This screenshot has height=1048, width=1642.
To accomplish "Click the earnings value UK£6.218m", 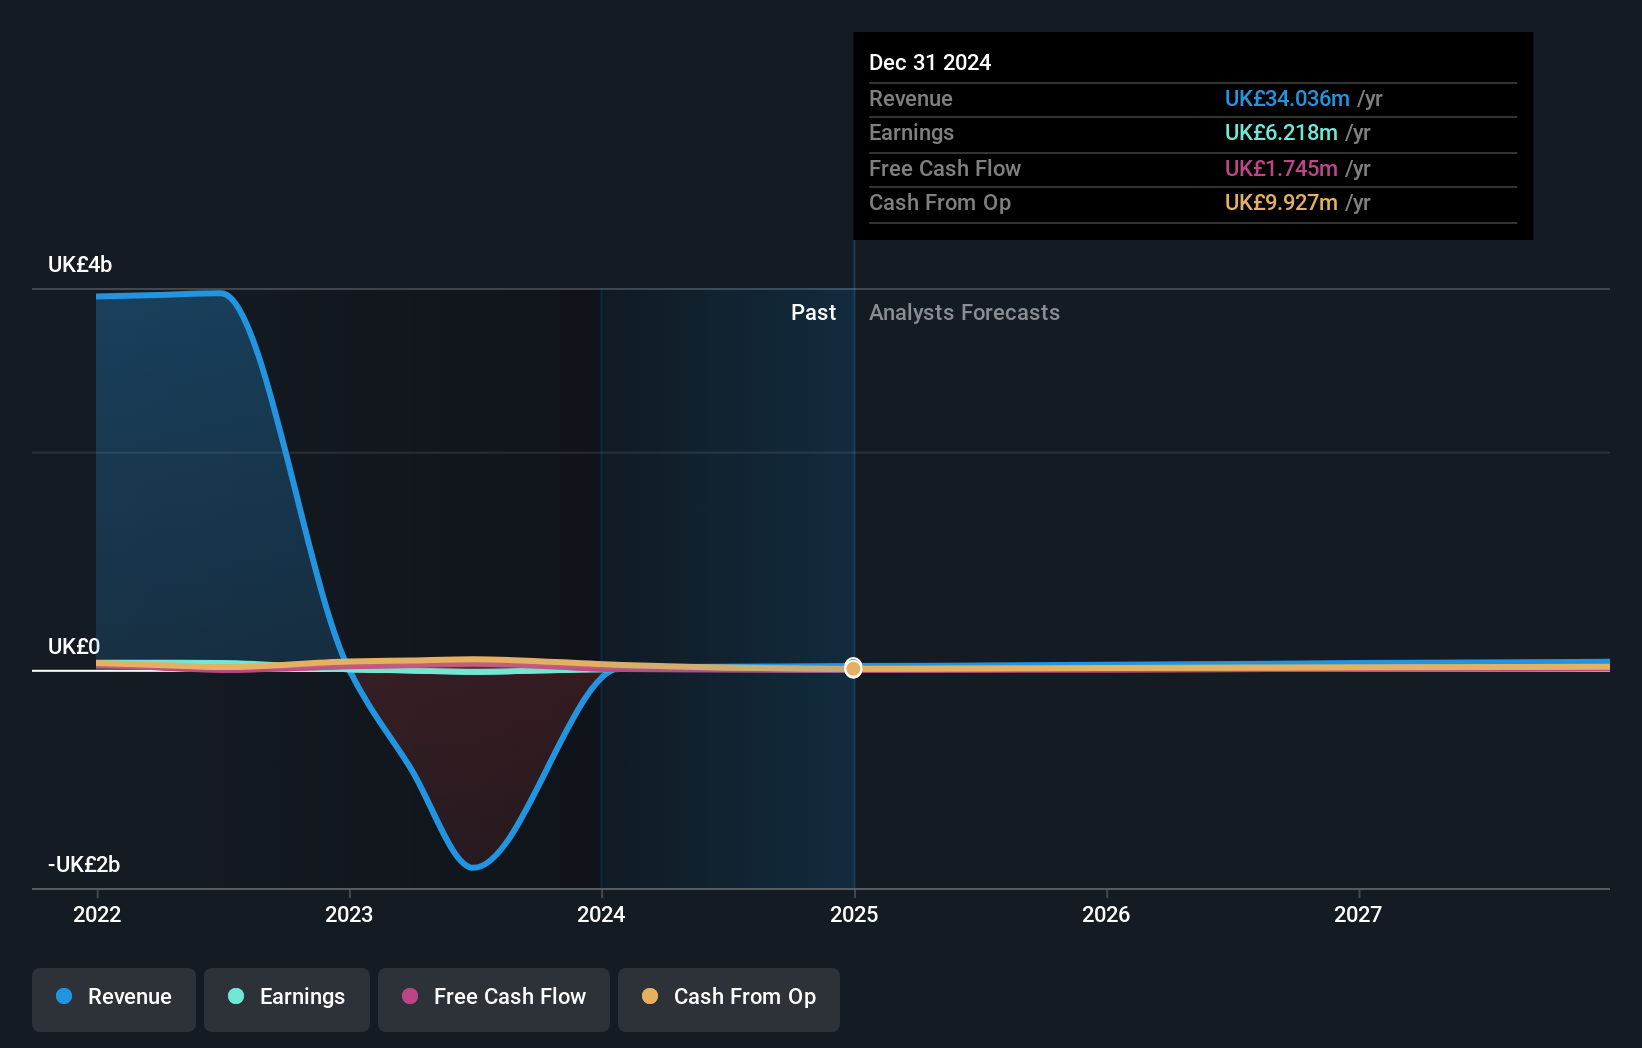I will 1281,133.
